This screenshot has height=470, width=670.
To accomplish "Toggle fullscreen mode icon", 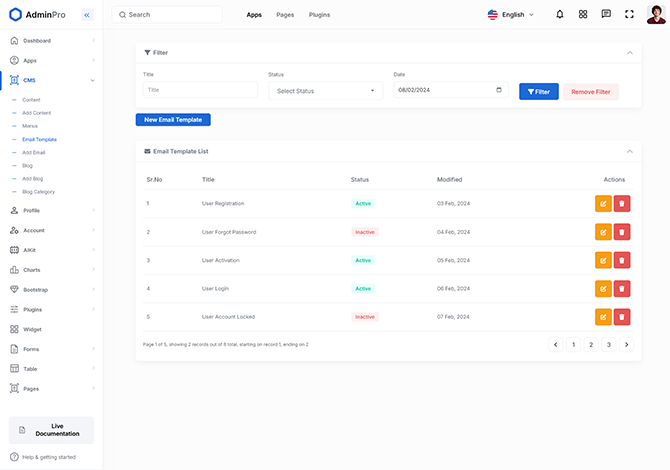I will (629, 14).
